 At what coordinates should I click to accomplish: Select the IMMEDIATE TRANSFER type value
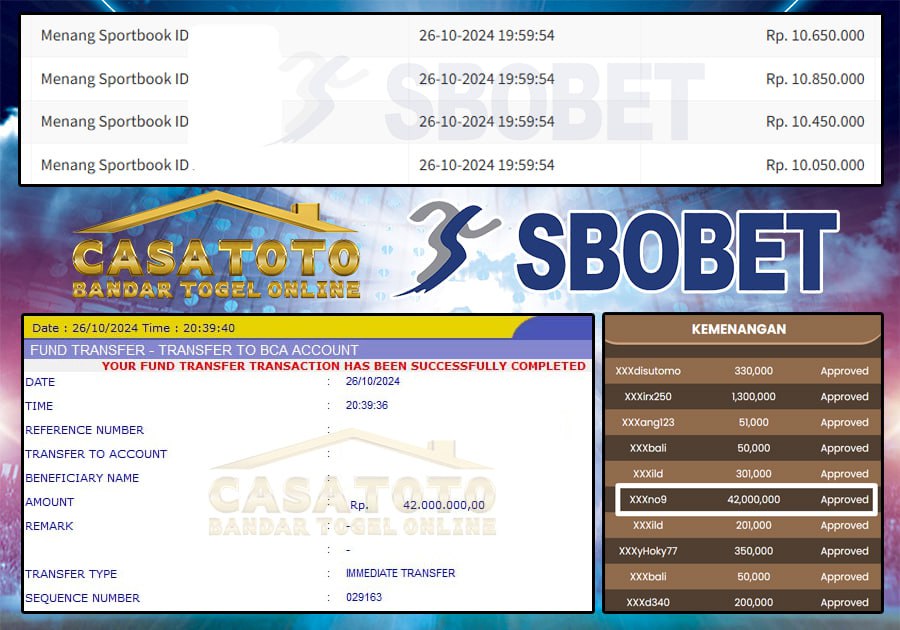coord(400,574)
